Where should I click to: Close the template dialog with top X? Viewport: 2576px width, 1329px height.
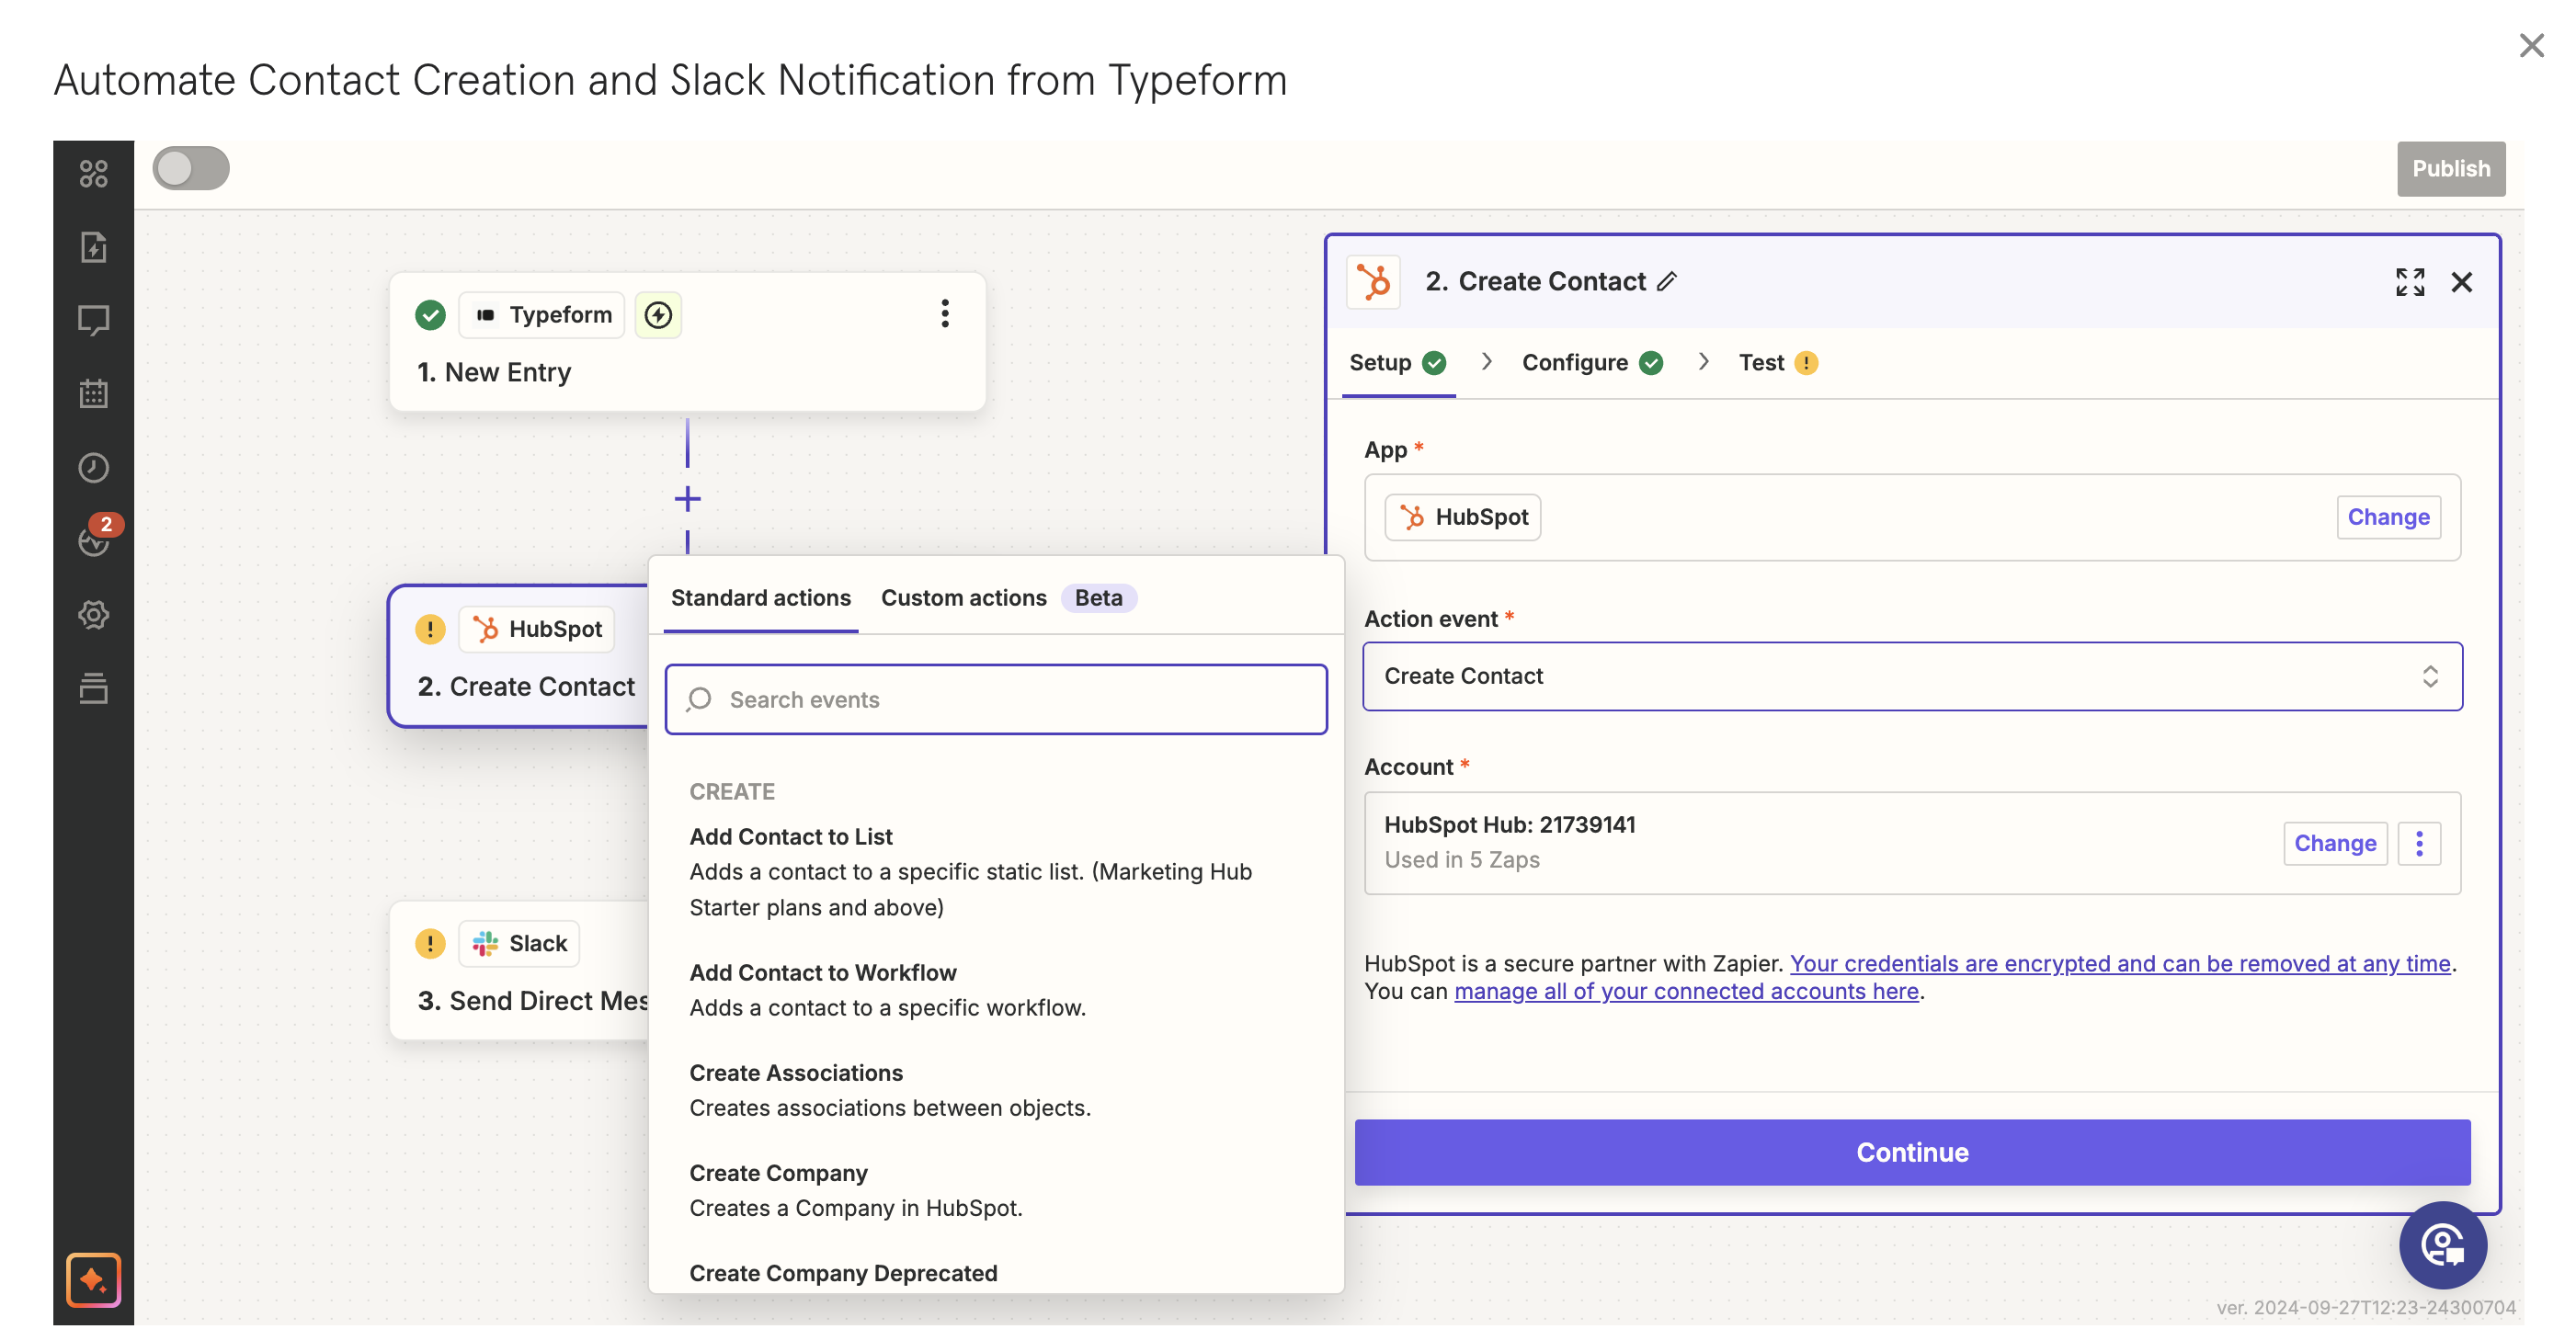[2532, 46]
